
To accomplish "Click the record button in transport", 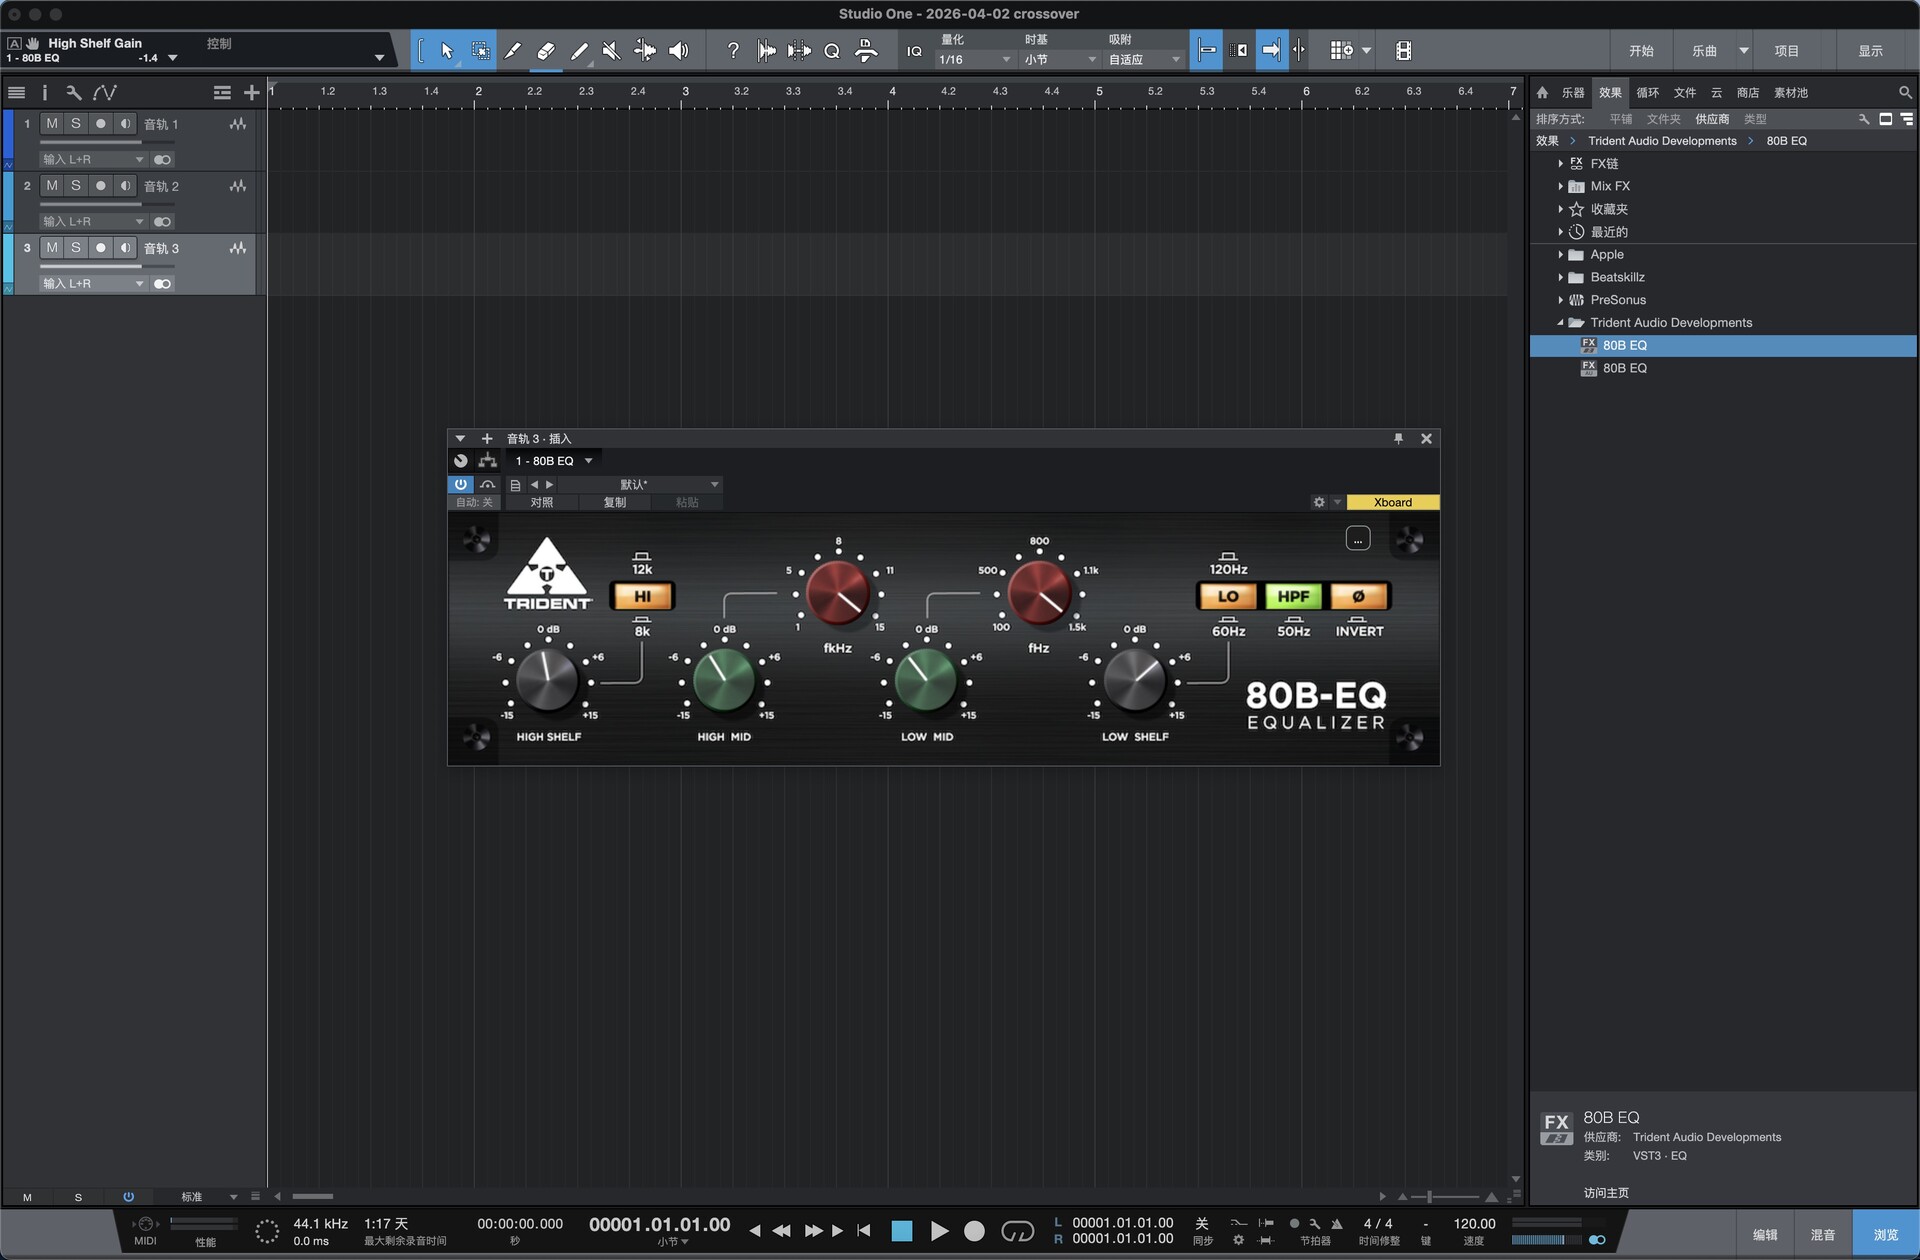I will (974, 1231).
